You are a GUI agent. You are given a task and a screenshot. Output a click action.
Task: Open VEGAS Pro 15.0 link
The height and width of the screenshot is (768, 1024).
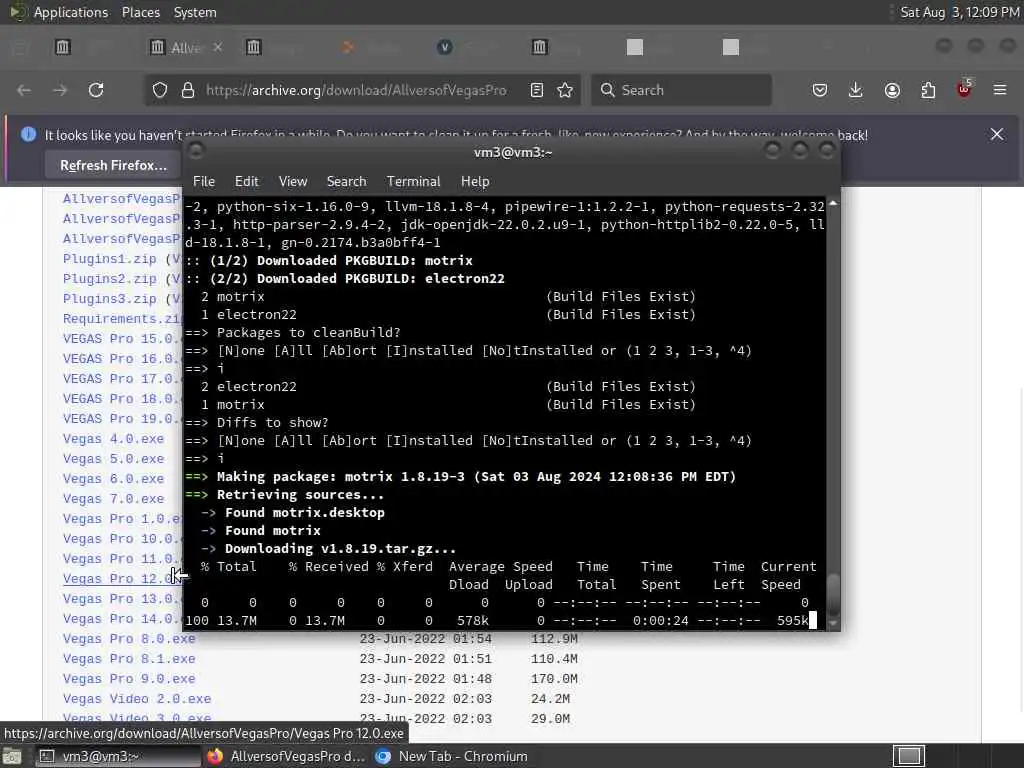[x=121, y=339]
